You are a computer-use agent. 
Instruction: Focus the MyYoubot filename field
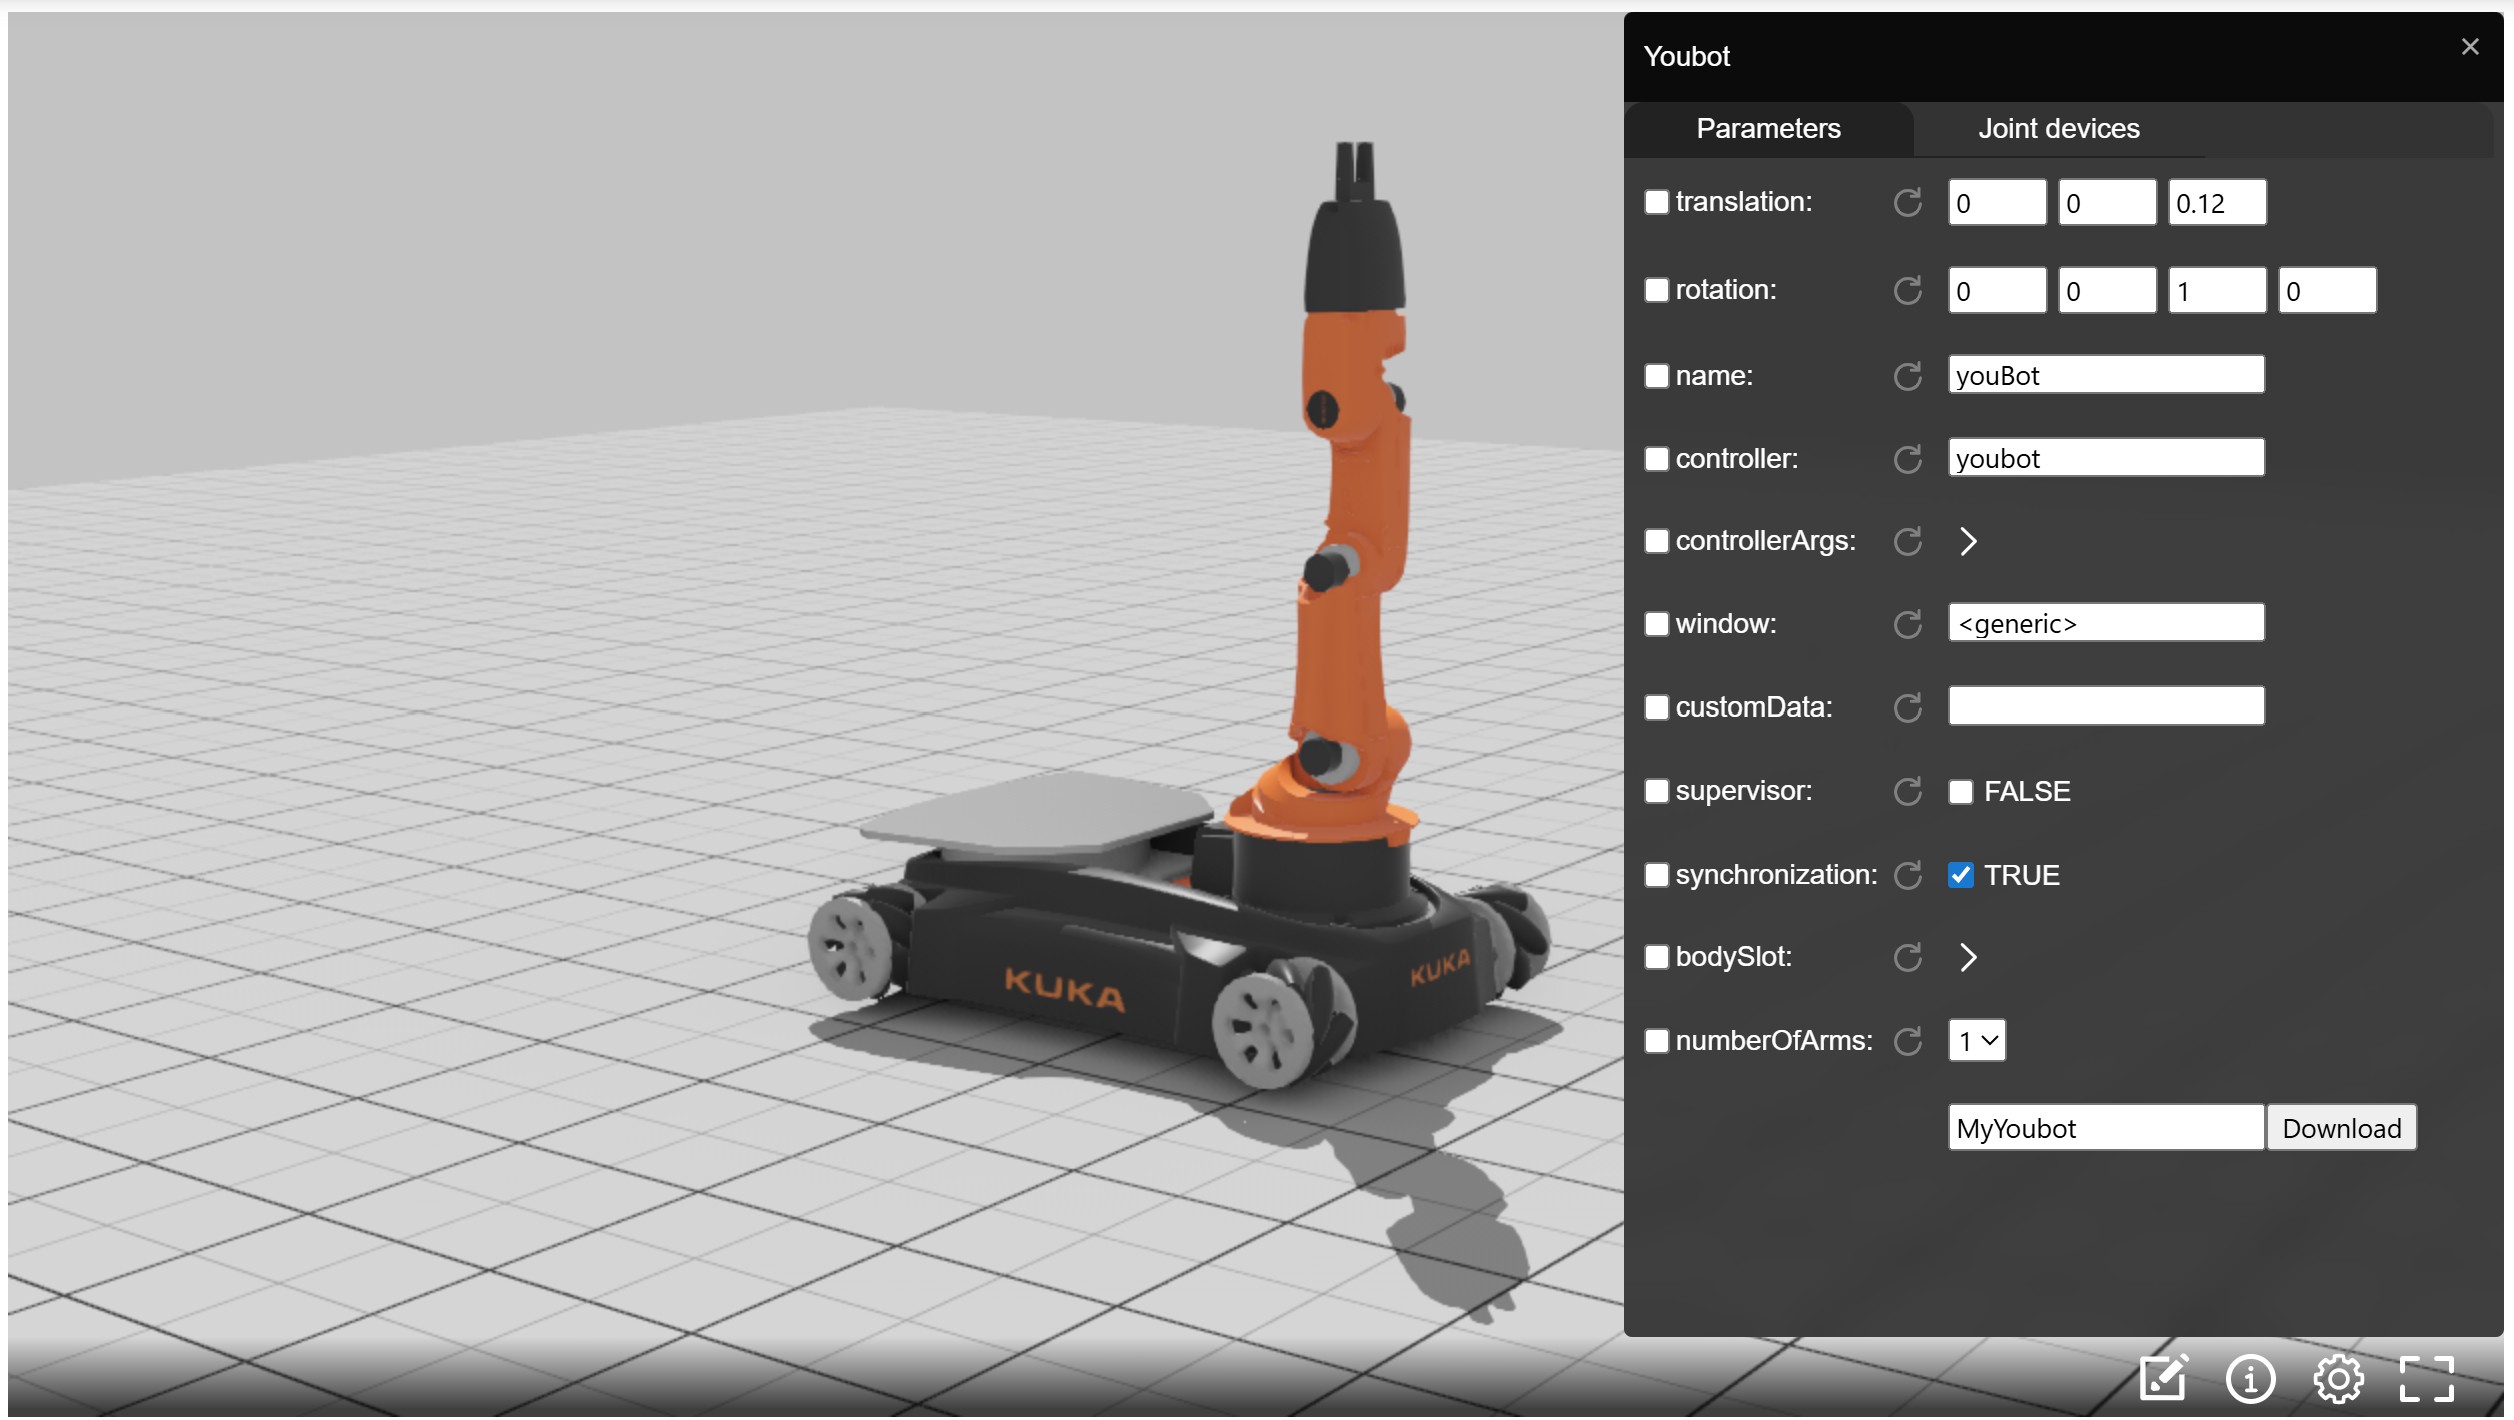coord(2106,1129)
